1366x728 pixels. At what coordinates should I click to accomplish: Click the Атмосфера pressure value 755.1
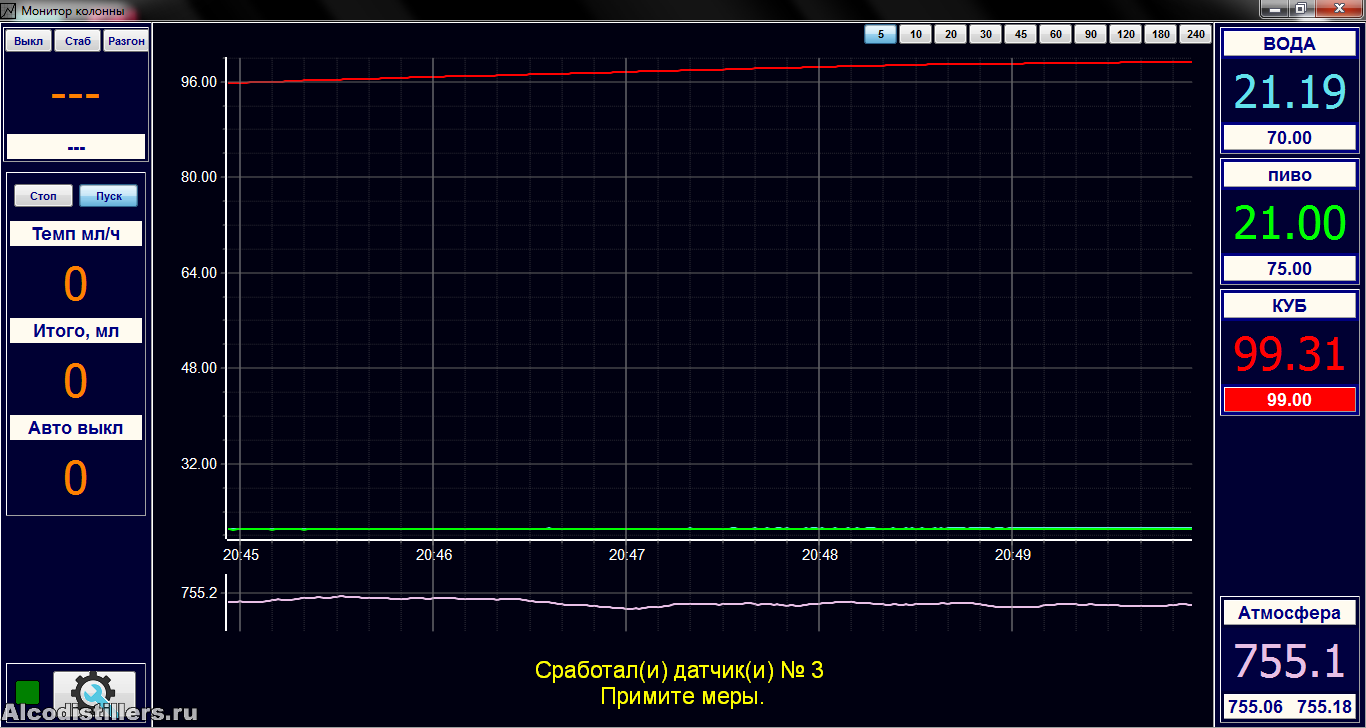(x=1289, y=661)
